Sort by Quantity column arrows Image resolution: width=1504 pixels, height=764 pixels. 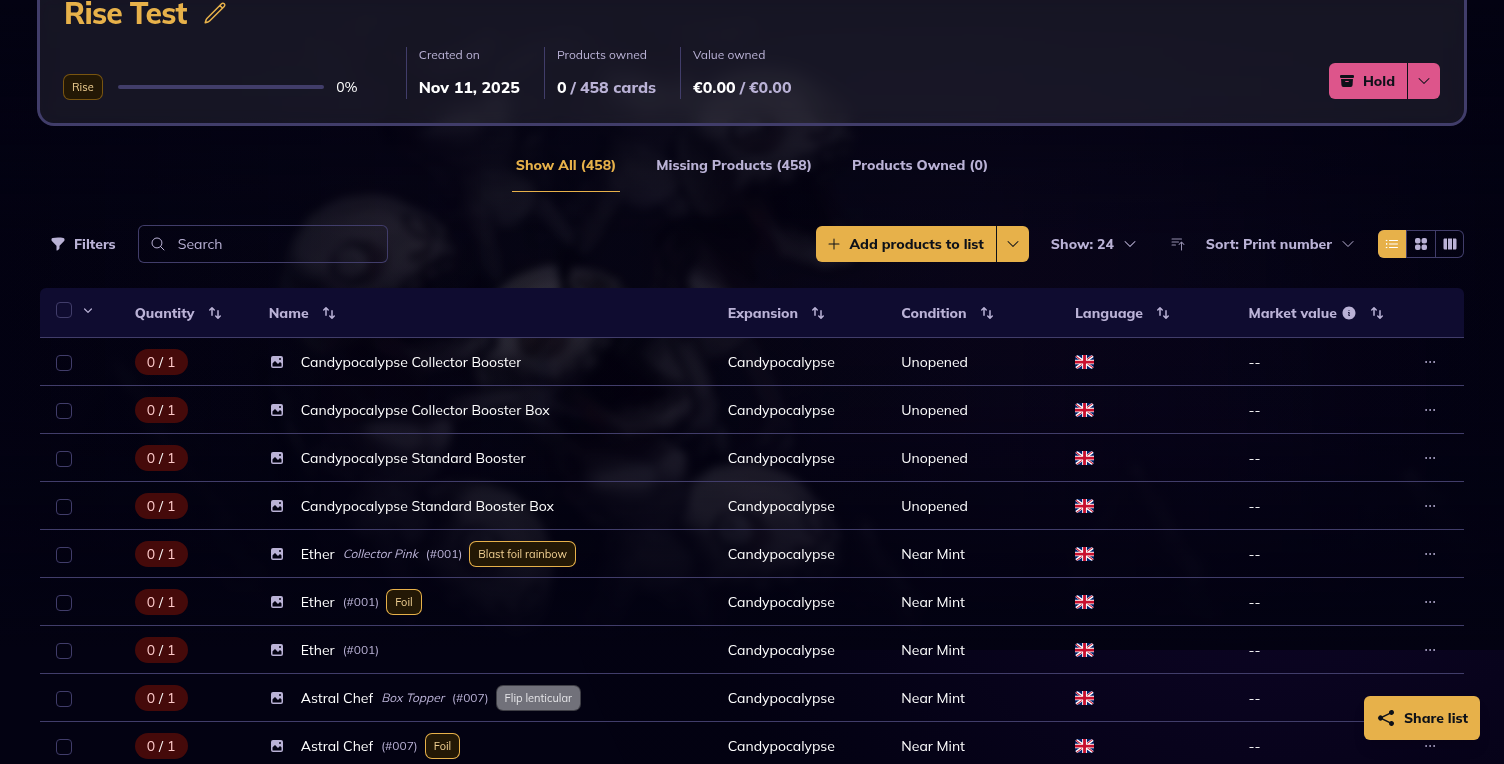click(215, 313)
